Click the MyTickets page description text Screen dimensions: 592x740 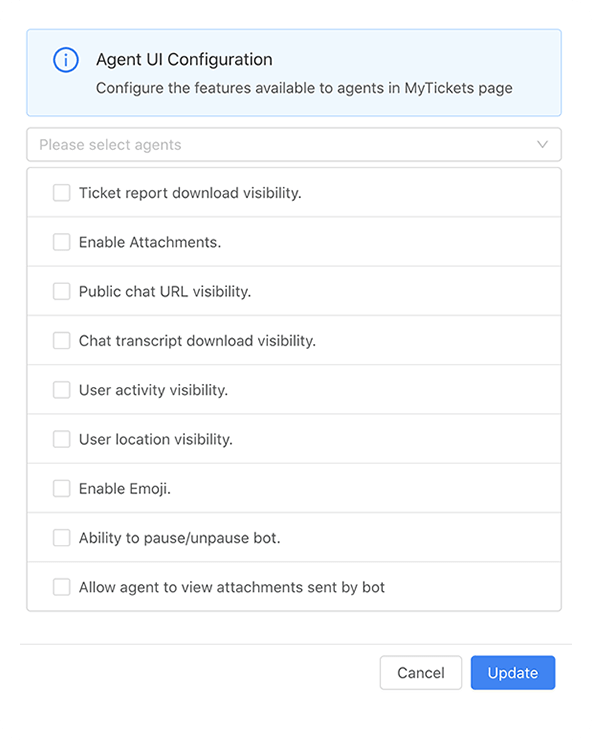pos(304,88)
